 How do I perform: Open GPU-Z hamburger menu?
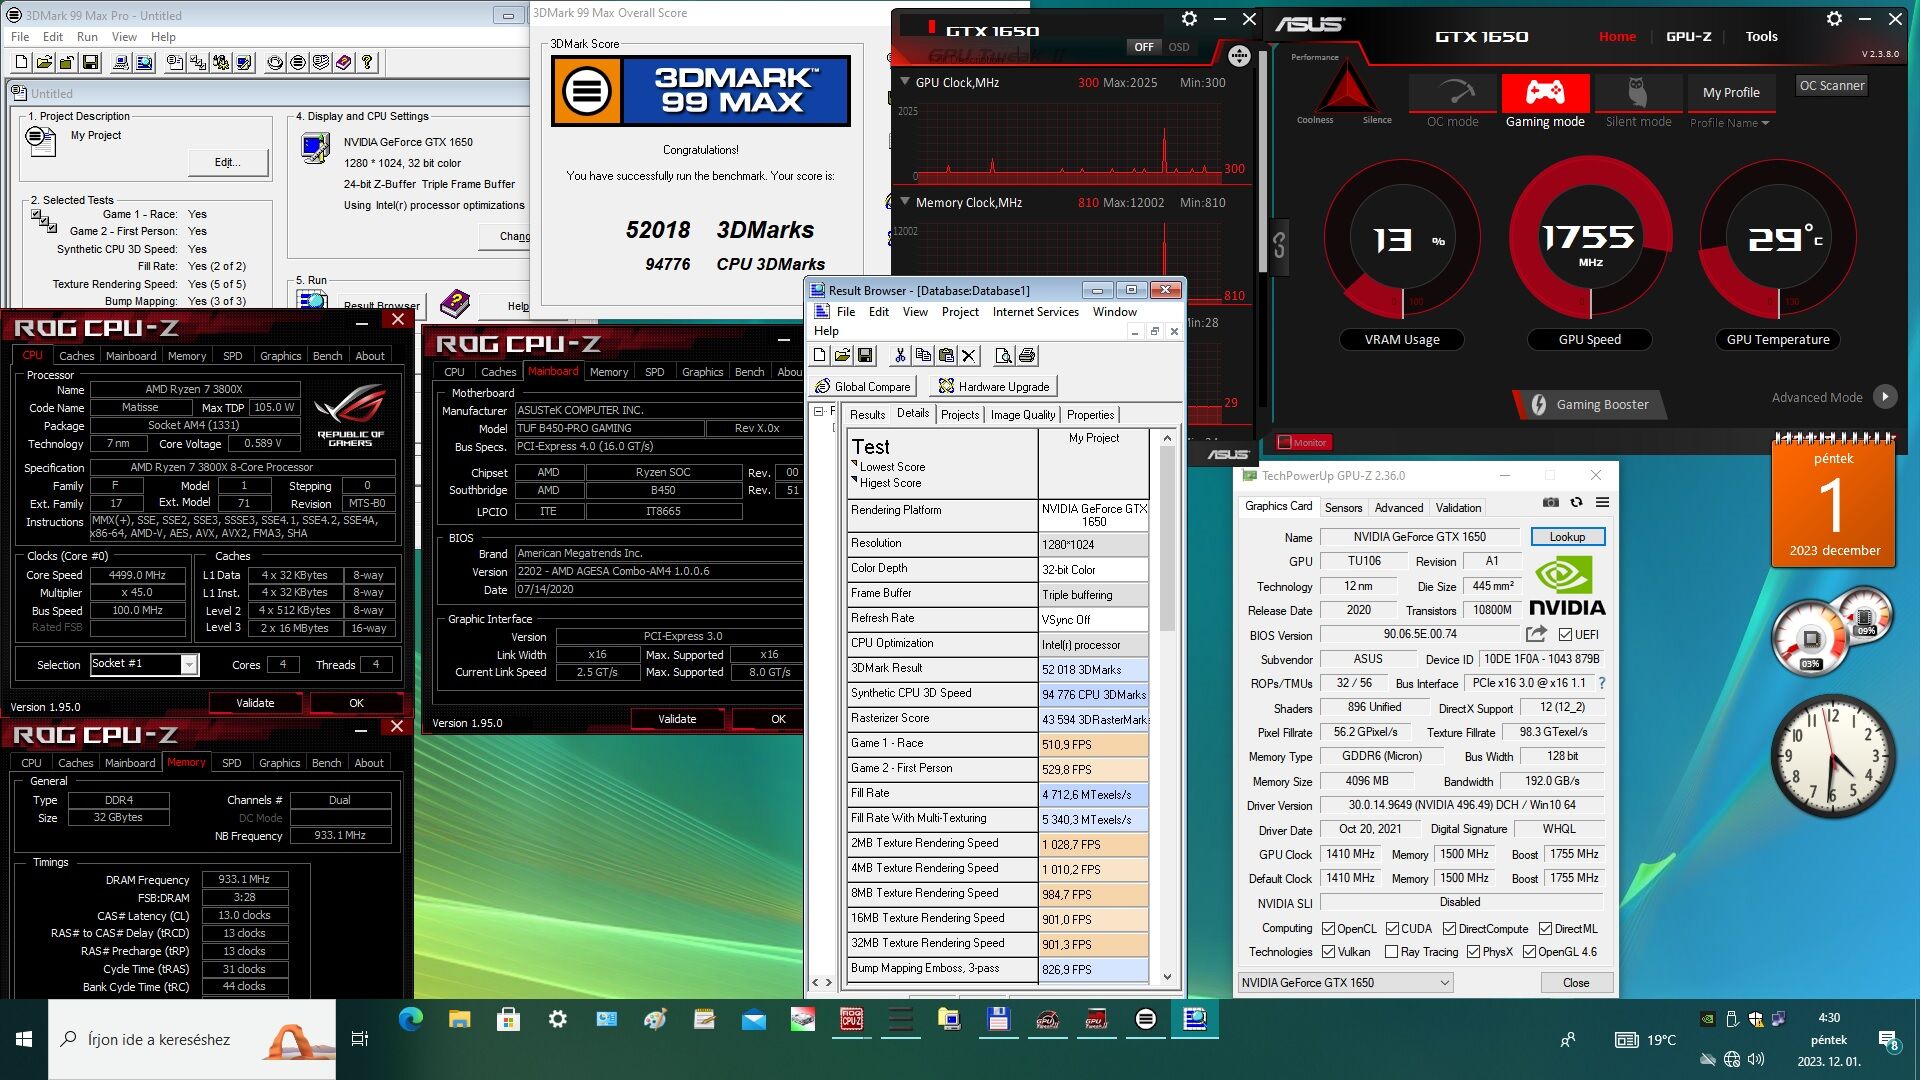pyautogui.click(x=1602, y=502)
